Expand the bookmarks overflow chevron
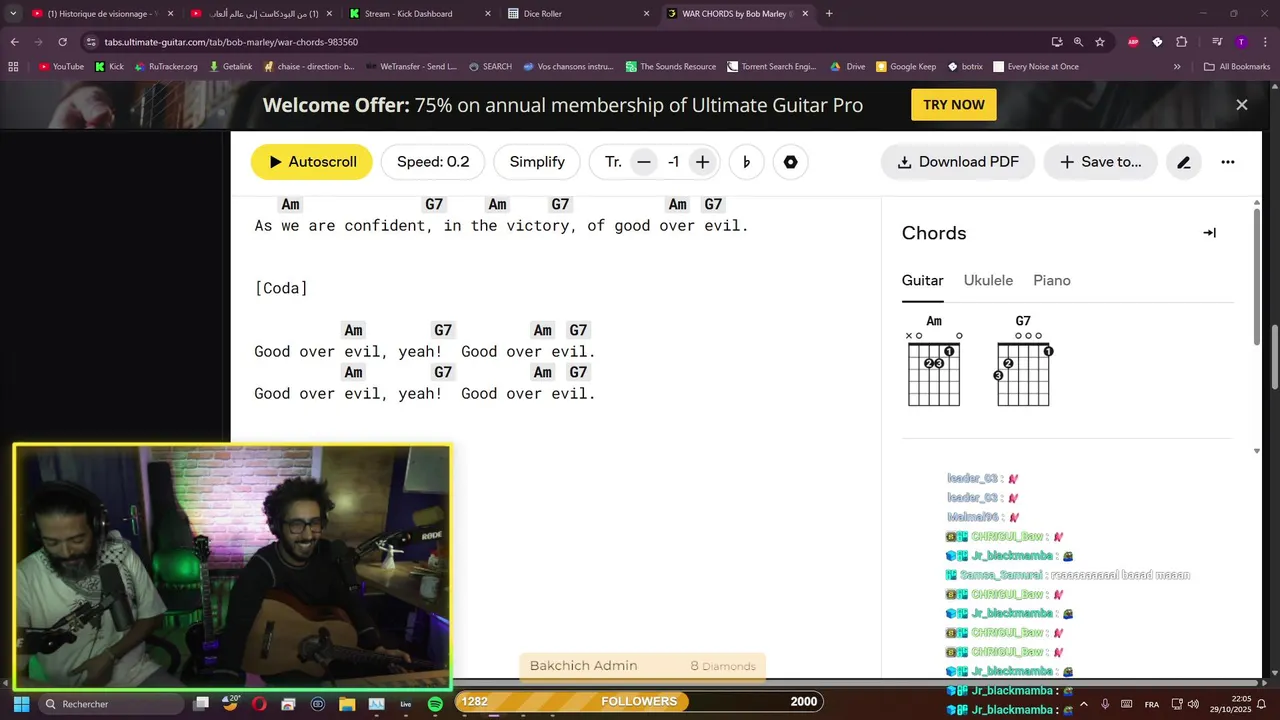This screenshot has height=720, width=1280. [x=1177, y=67]
